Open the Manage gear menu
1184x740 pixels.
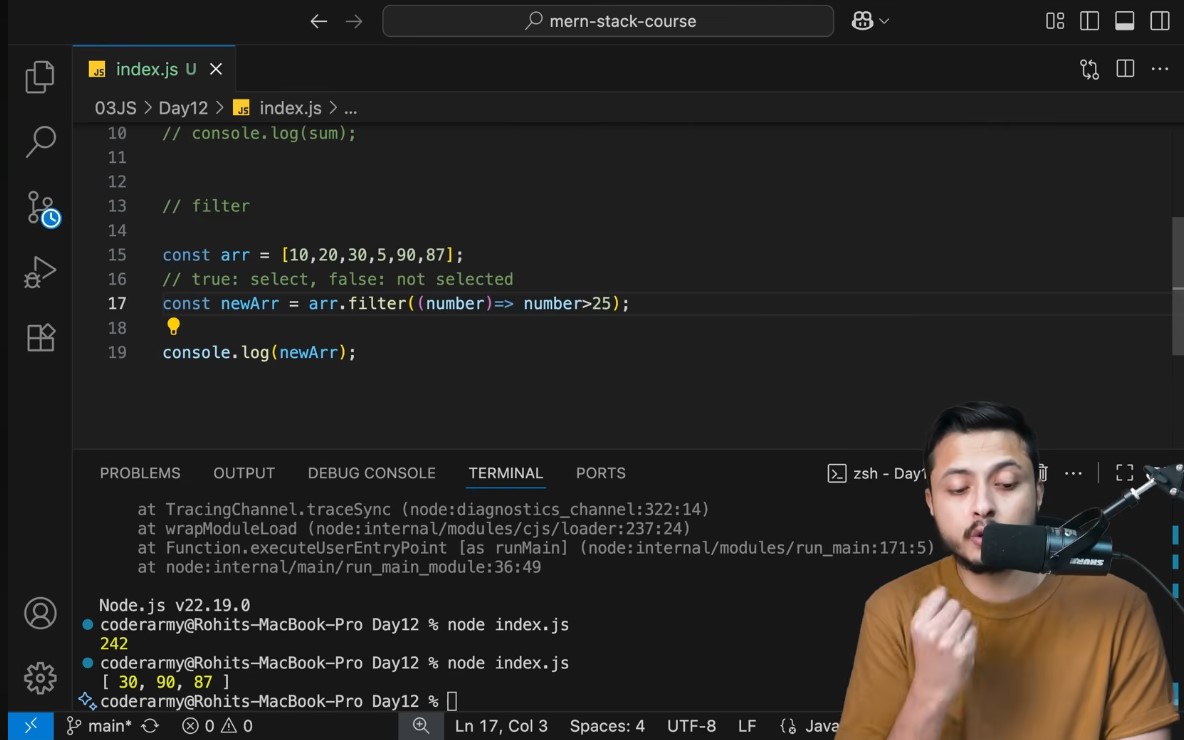[40, 678]
